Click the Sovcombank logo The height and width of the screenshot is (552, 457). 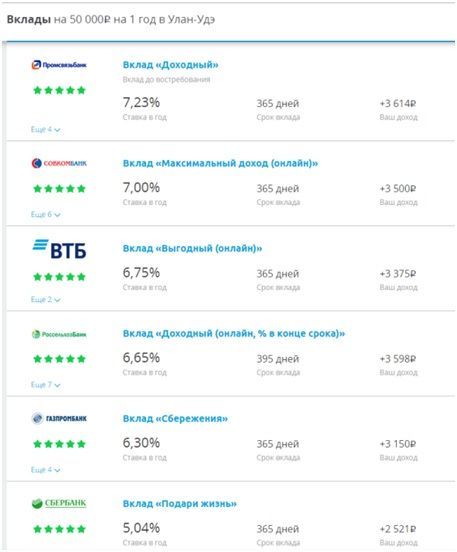pyautogui.click(x=59, y=163)
